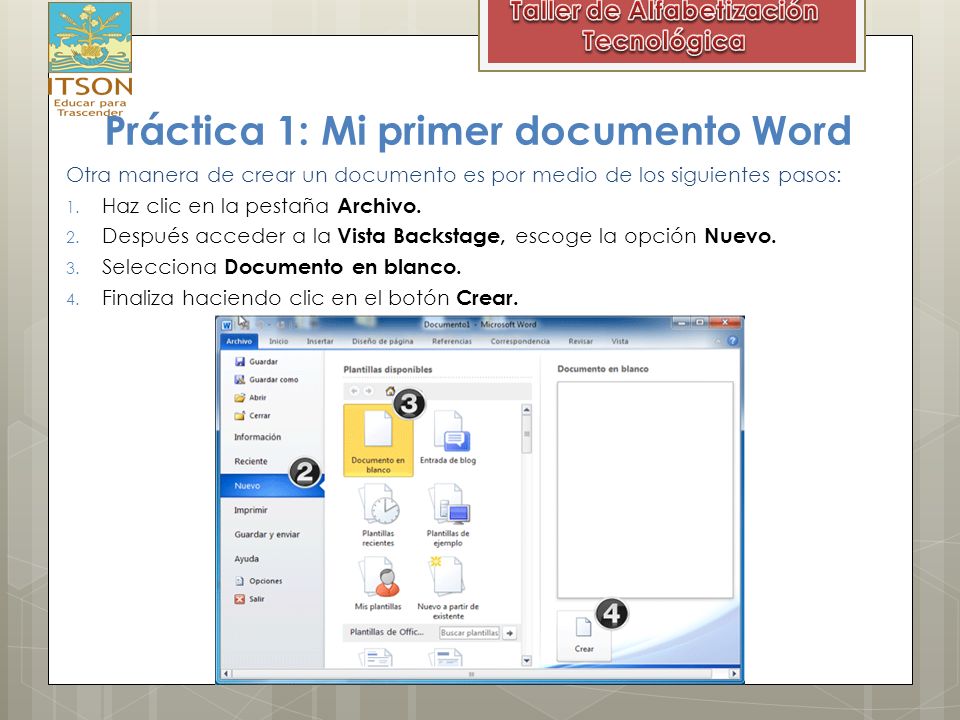Viewport: 960px width, 720px height.
Task: Select Ayuda in the backstage menu
Action: (x=246, y=558)
